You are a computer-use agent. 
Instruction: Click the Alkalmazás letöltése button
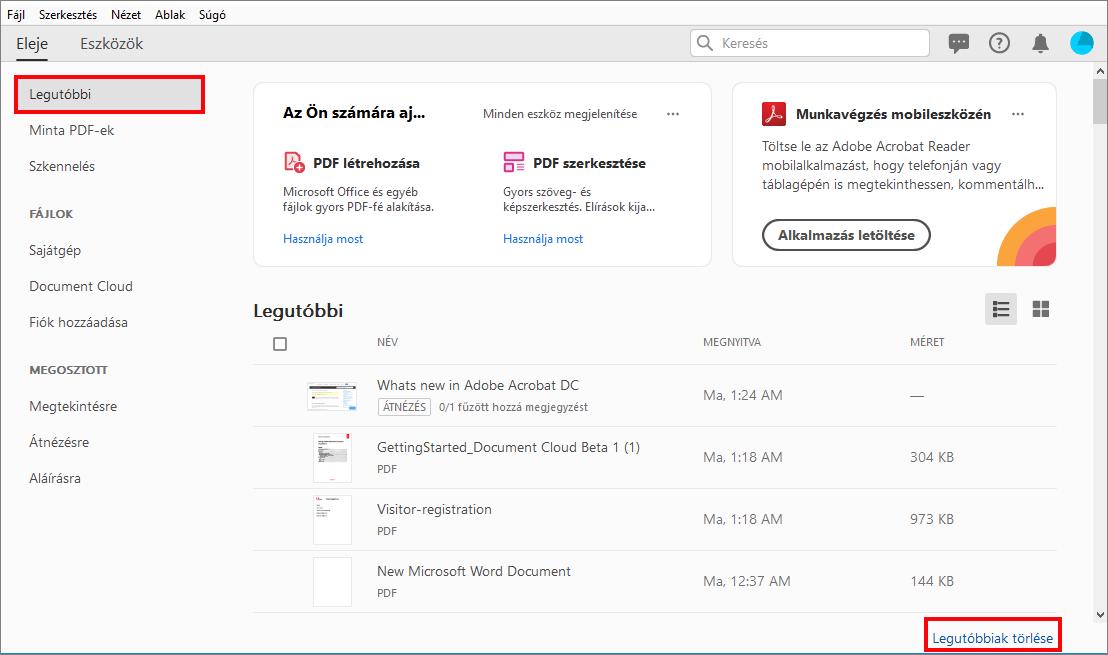(x=846, y=235)
